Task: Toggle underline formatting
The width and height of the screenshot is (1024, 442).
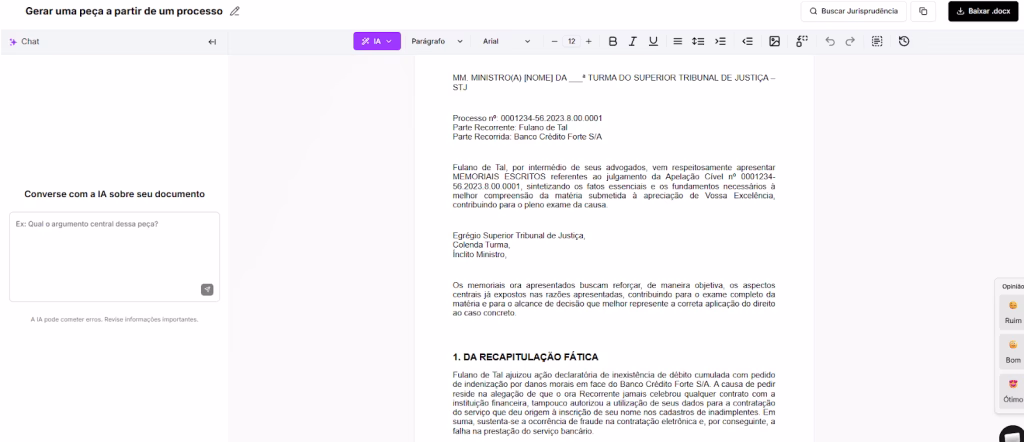Action: pos(653,41)
